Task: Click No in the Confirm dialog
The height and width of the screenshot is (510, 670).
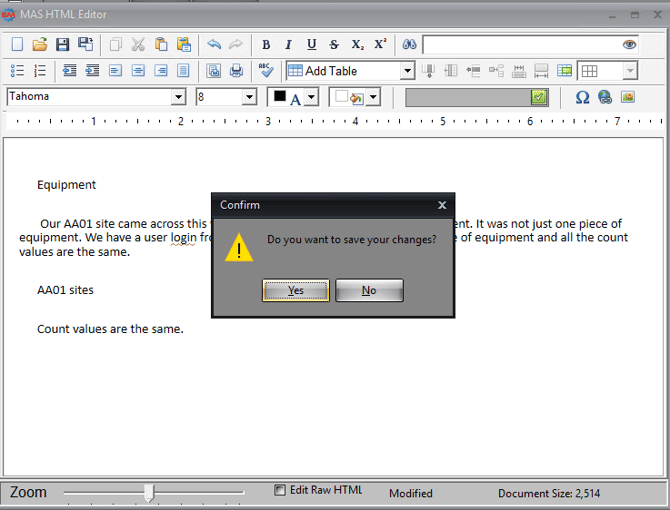Action: click(369, 290)
